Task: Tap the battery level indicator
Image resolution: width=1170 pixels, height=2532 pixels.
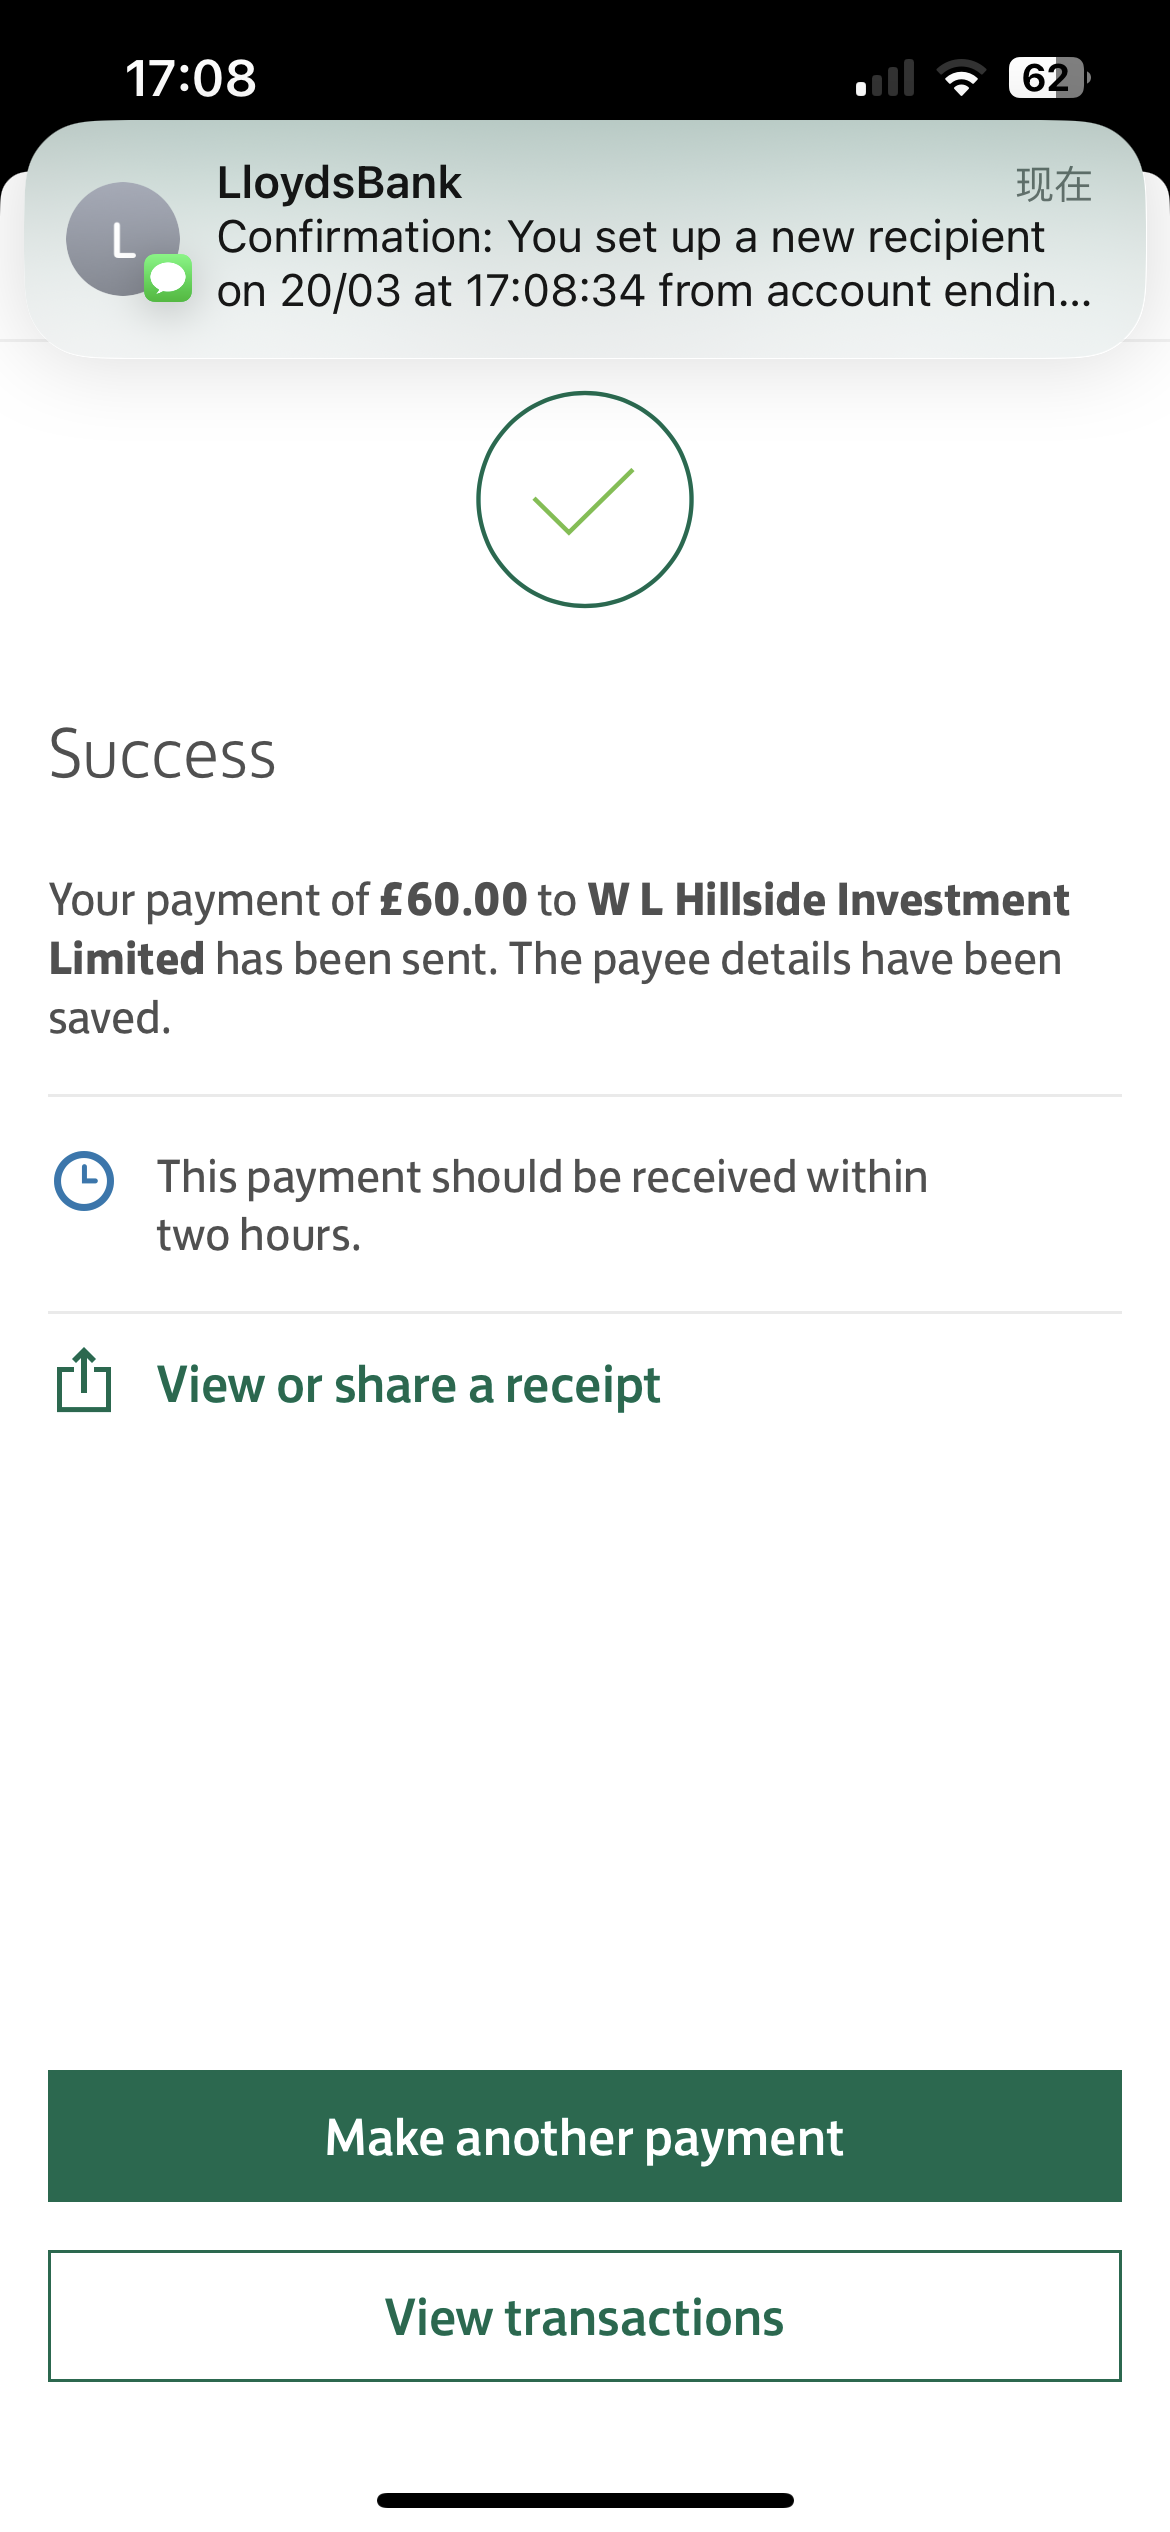Action: [x=1048, y=78]
